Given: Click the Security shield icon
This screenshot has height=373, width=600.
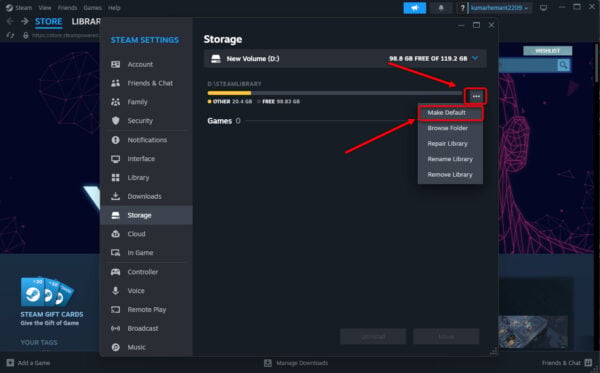Looking at the screenshot, I should click(116, 121).
